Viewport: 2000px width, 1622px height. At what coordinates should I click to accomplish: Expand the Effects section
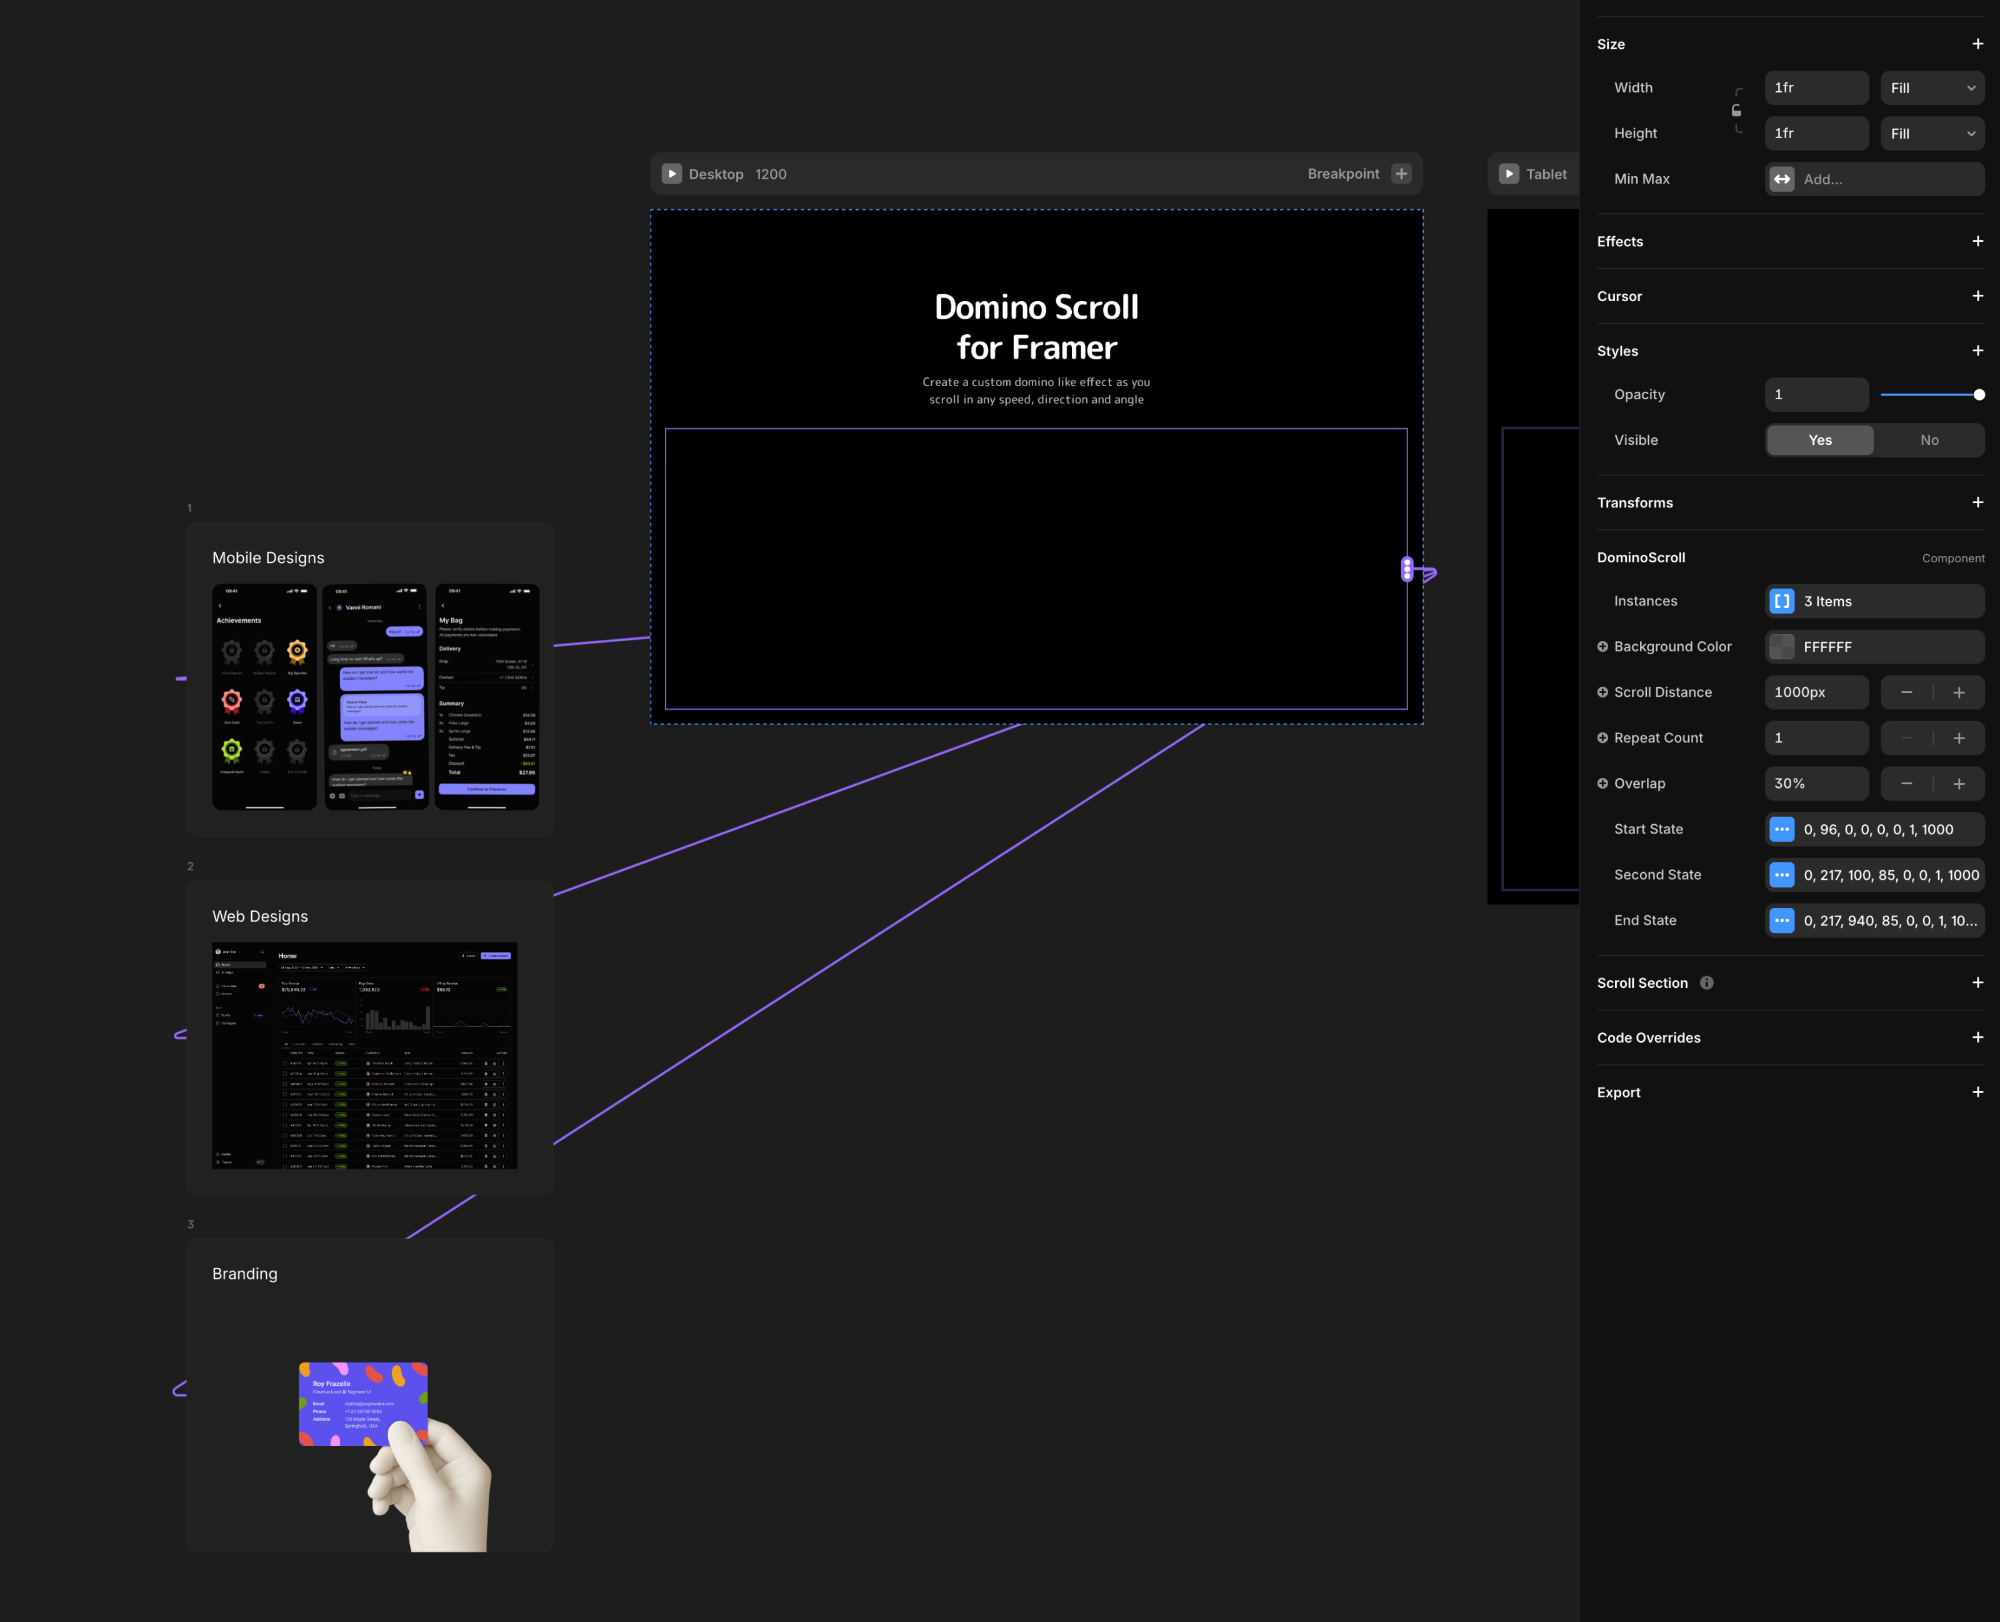[x=1977, y=242]
